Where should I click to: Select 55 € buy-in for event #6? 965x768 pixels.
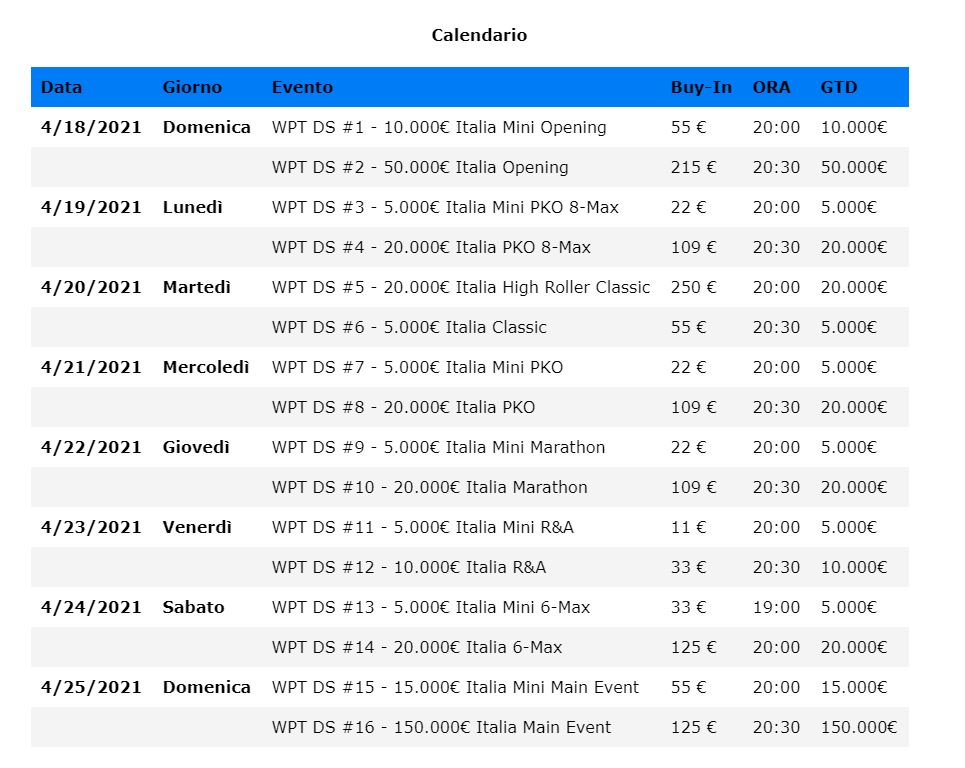[688, 327]
